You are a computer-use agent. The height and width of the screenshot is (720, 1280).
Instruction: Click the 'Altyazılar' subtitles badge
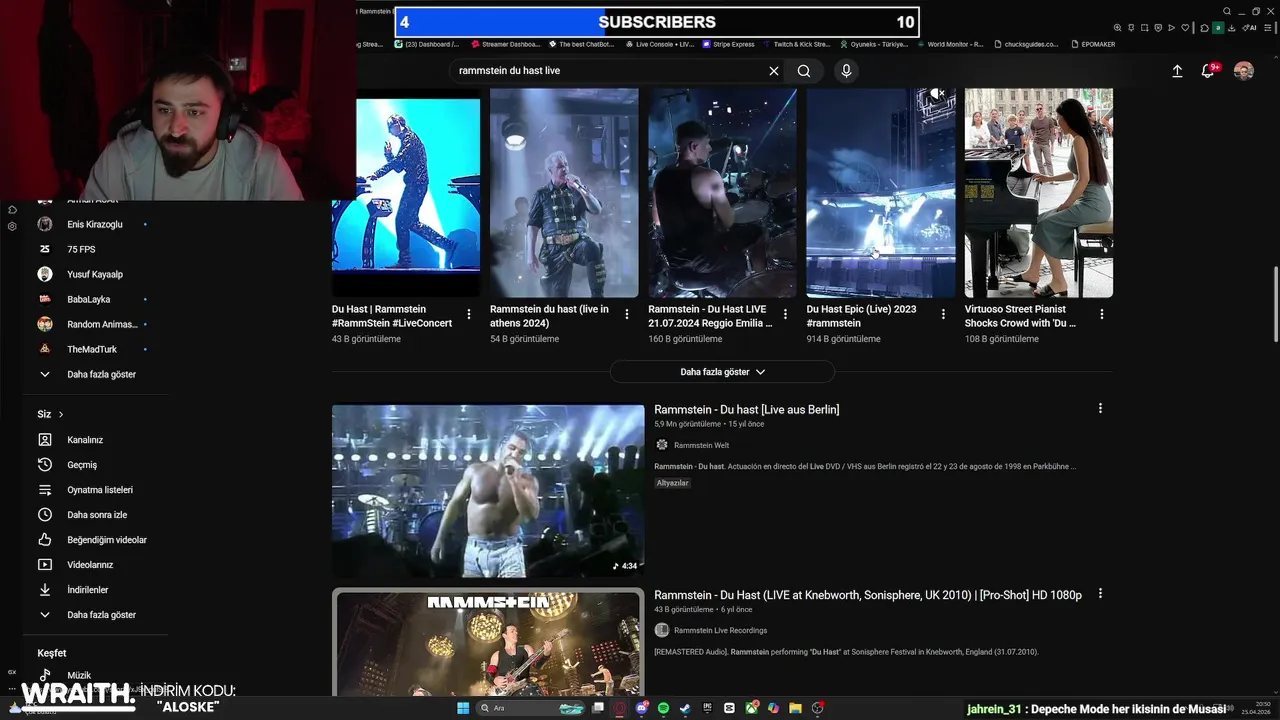673,483
